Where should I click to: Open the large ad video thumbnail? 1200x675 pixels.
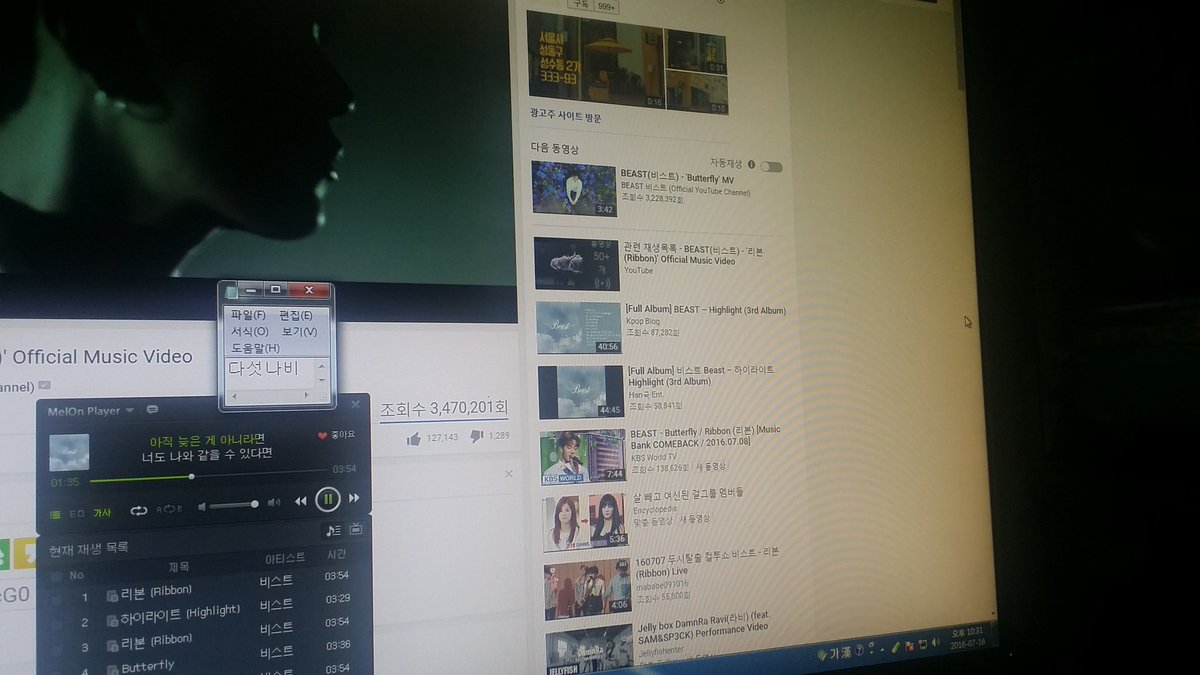click(595, 59)
